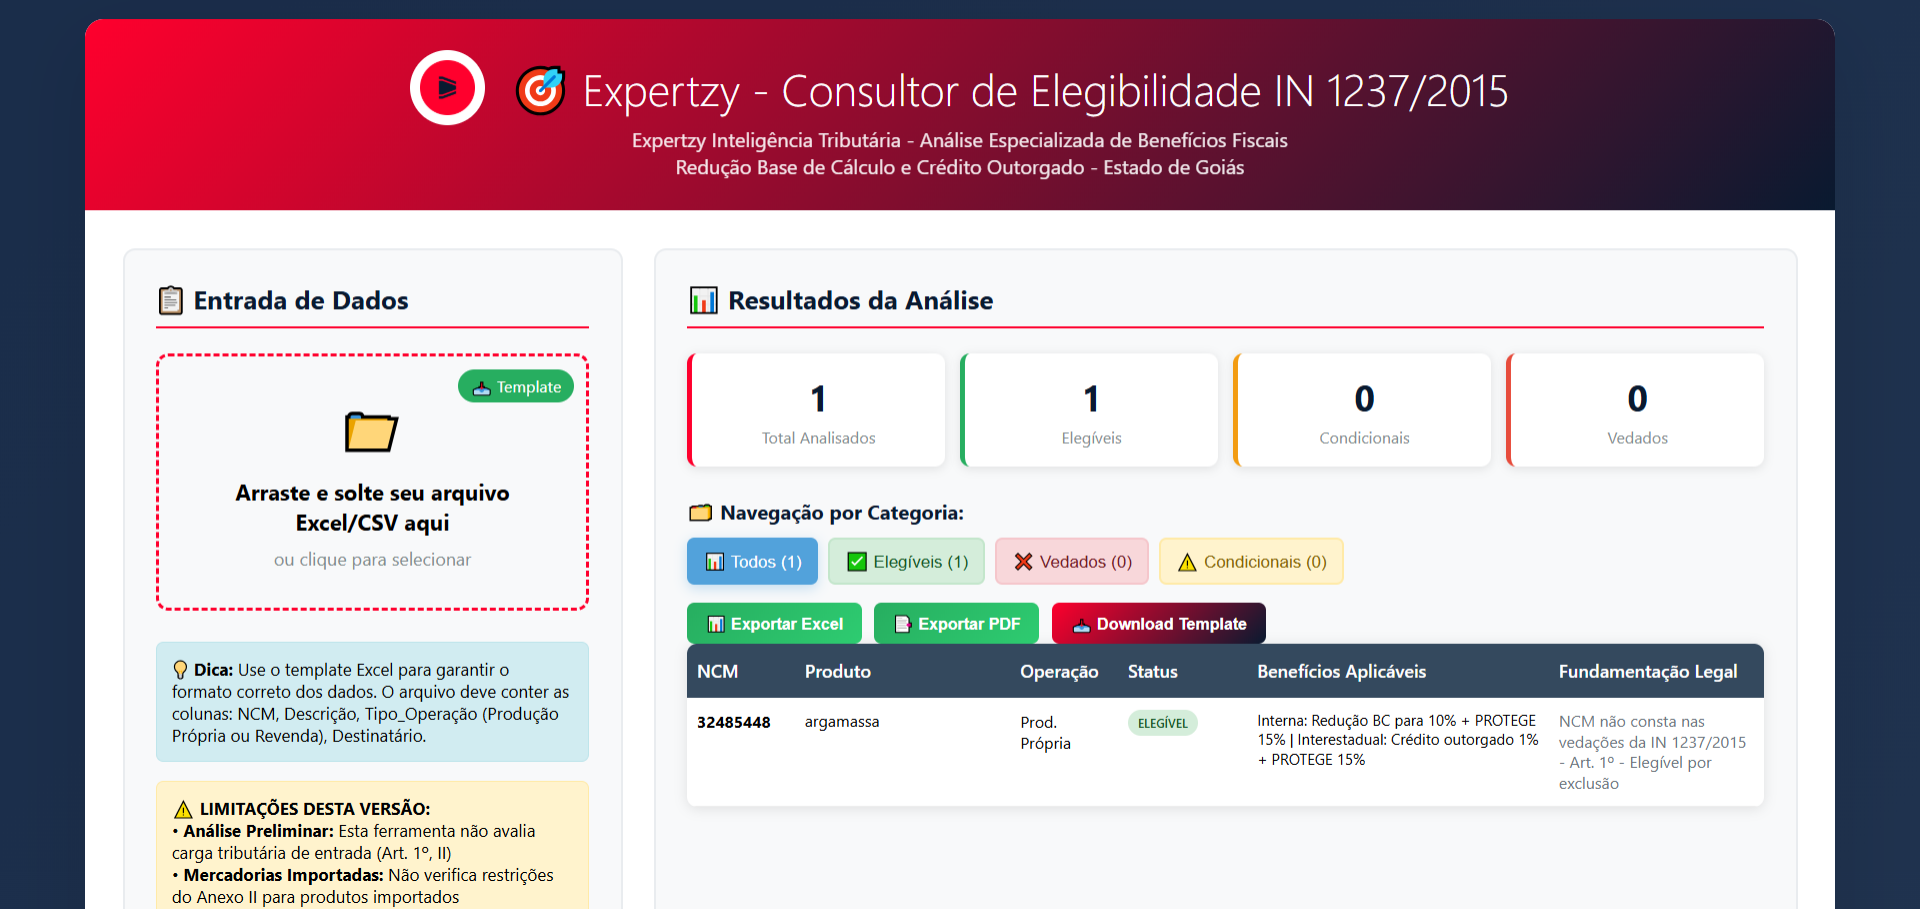Show the Vedados (0) category

(x=1071, y=562)
